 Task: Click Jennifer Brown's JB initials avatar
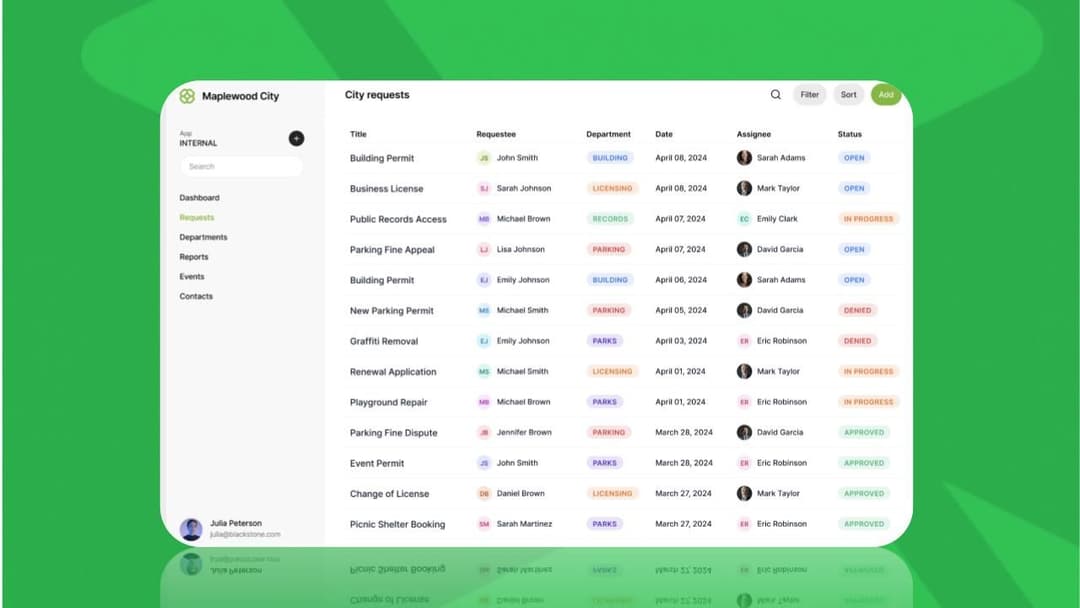point(484,432)
